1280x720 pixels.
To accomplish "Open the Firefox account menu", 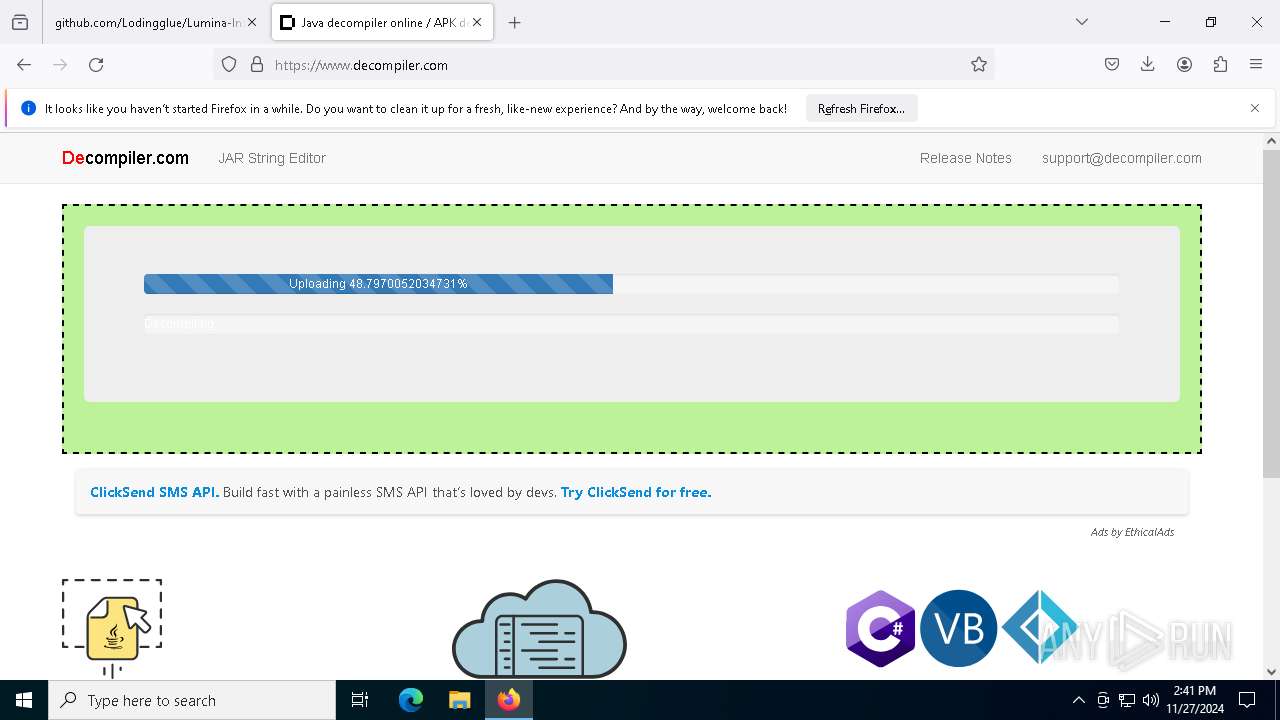I will coord(1184,64).
